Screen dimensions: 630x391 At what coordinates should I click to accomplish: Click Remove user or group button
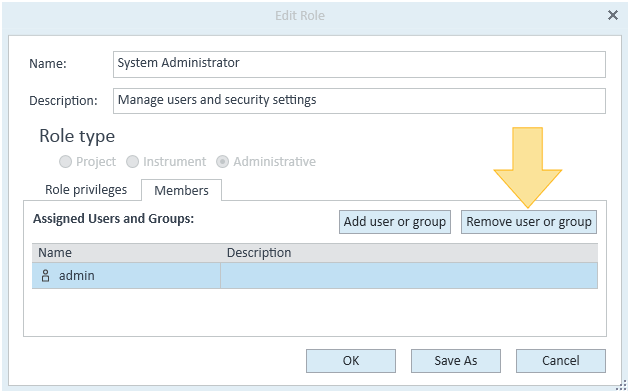[529, 222]
